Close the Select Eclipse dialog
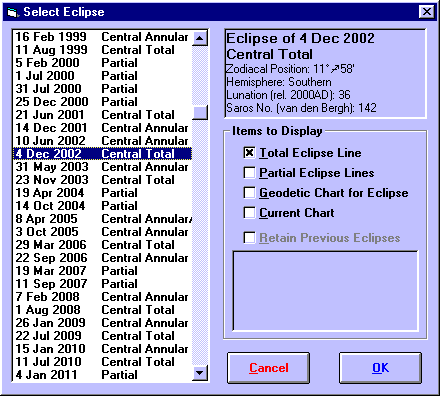Screen dimensions: 440x396 [x=427, y=12]
